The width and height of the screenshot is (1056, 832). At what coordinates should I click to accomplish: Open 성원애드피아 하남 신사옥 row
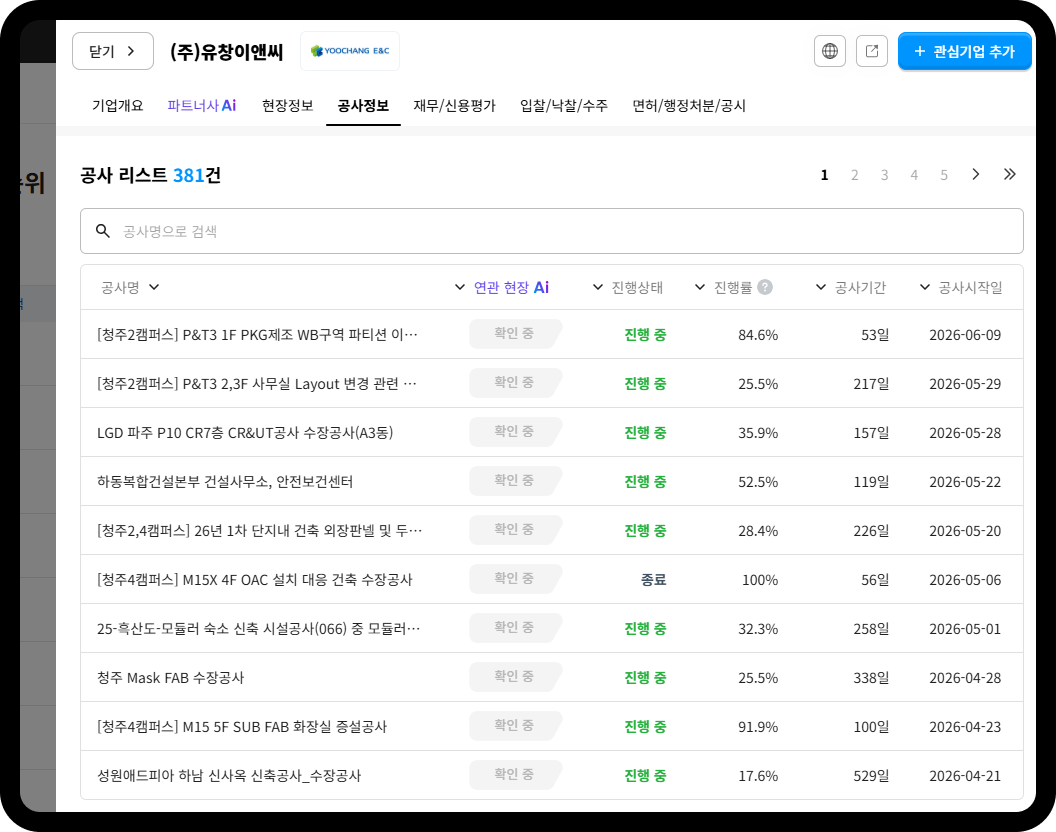(x=552, y=775)
